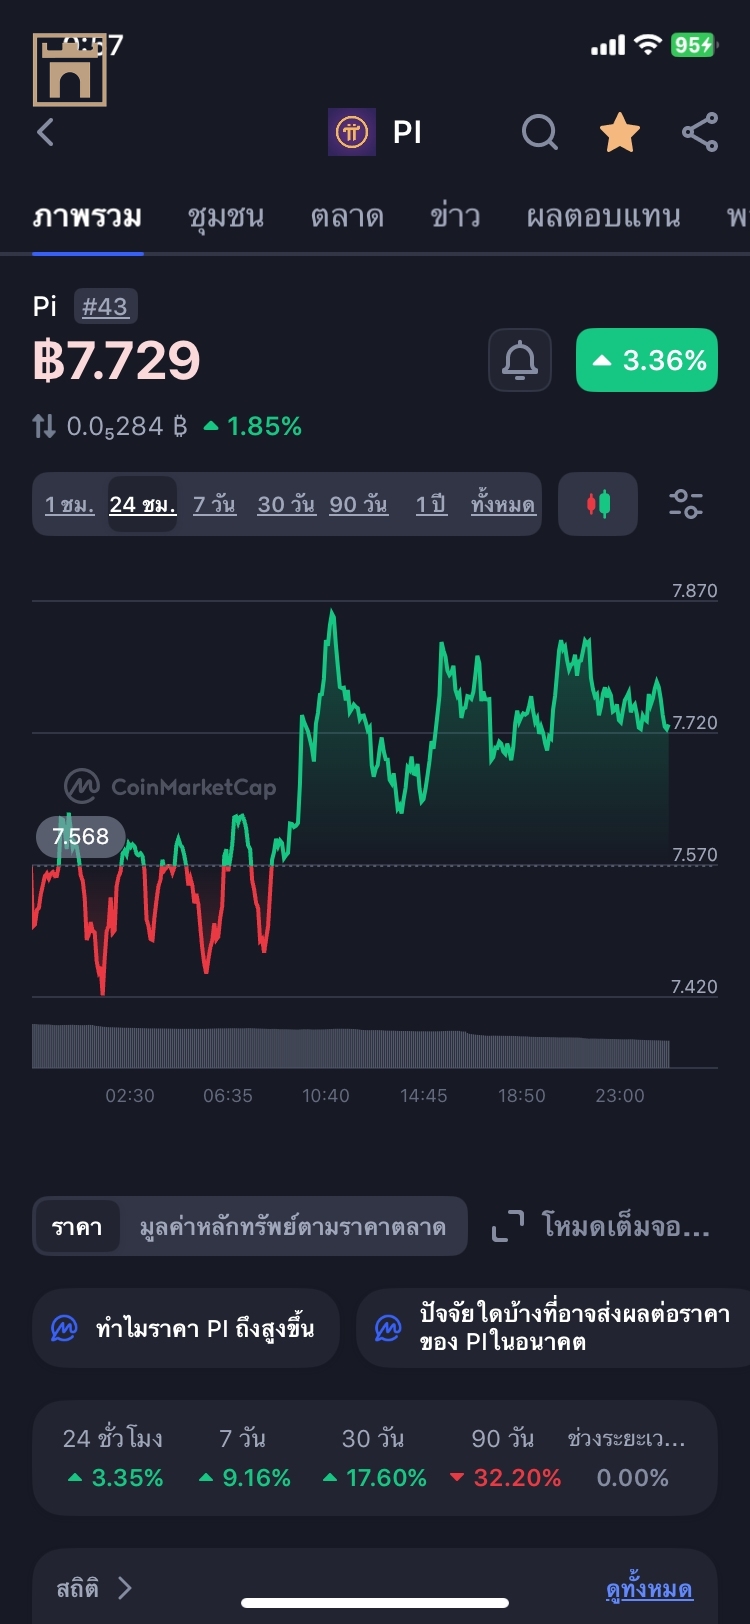
Task: Tap the price swap arrows icon
Action: 44,427
